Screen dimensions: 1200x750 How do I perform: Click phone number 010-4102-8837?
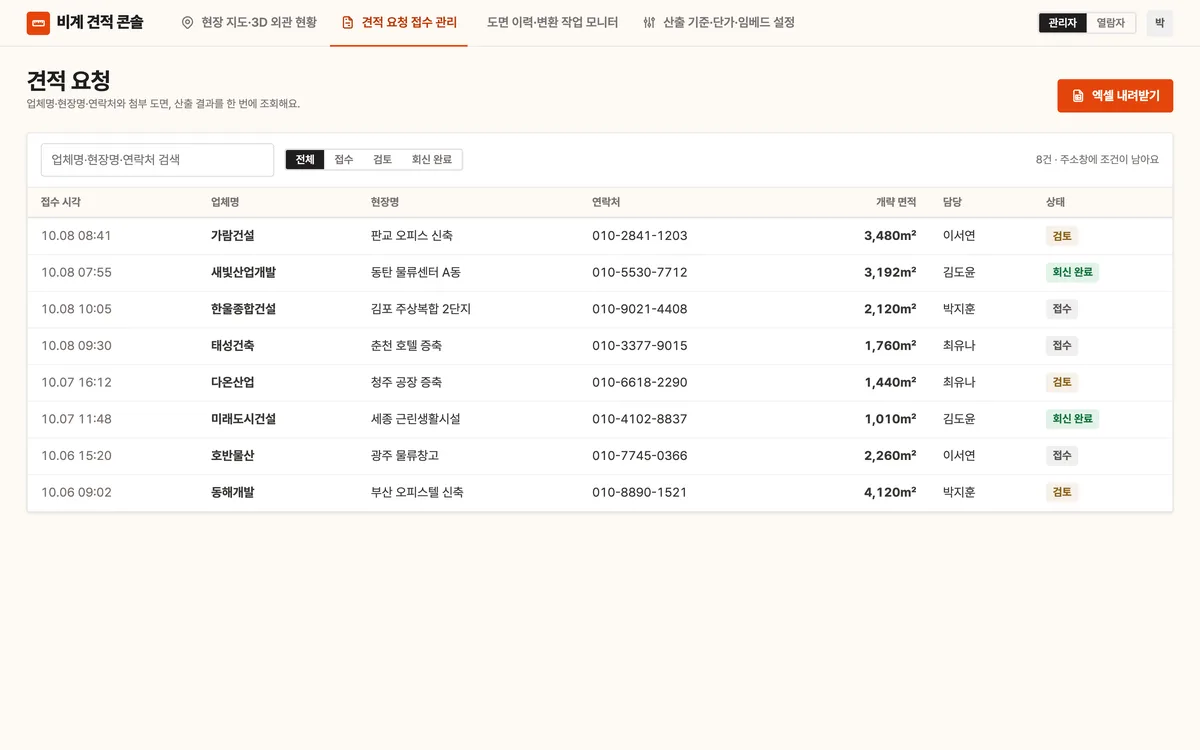coord(640,419)
